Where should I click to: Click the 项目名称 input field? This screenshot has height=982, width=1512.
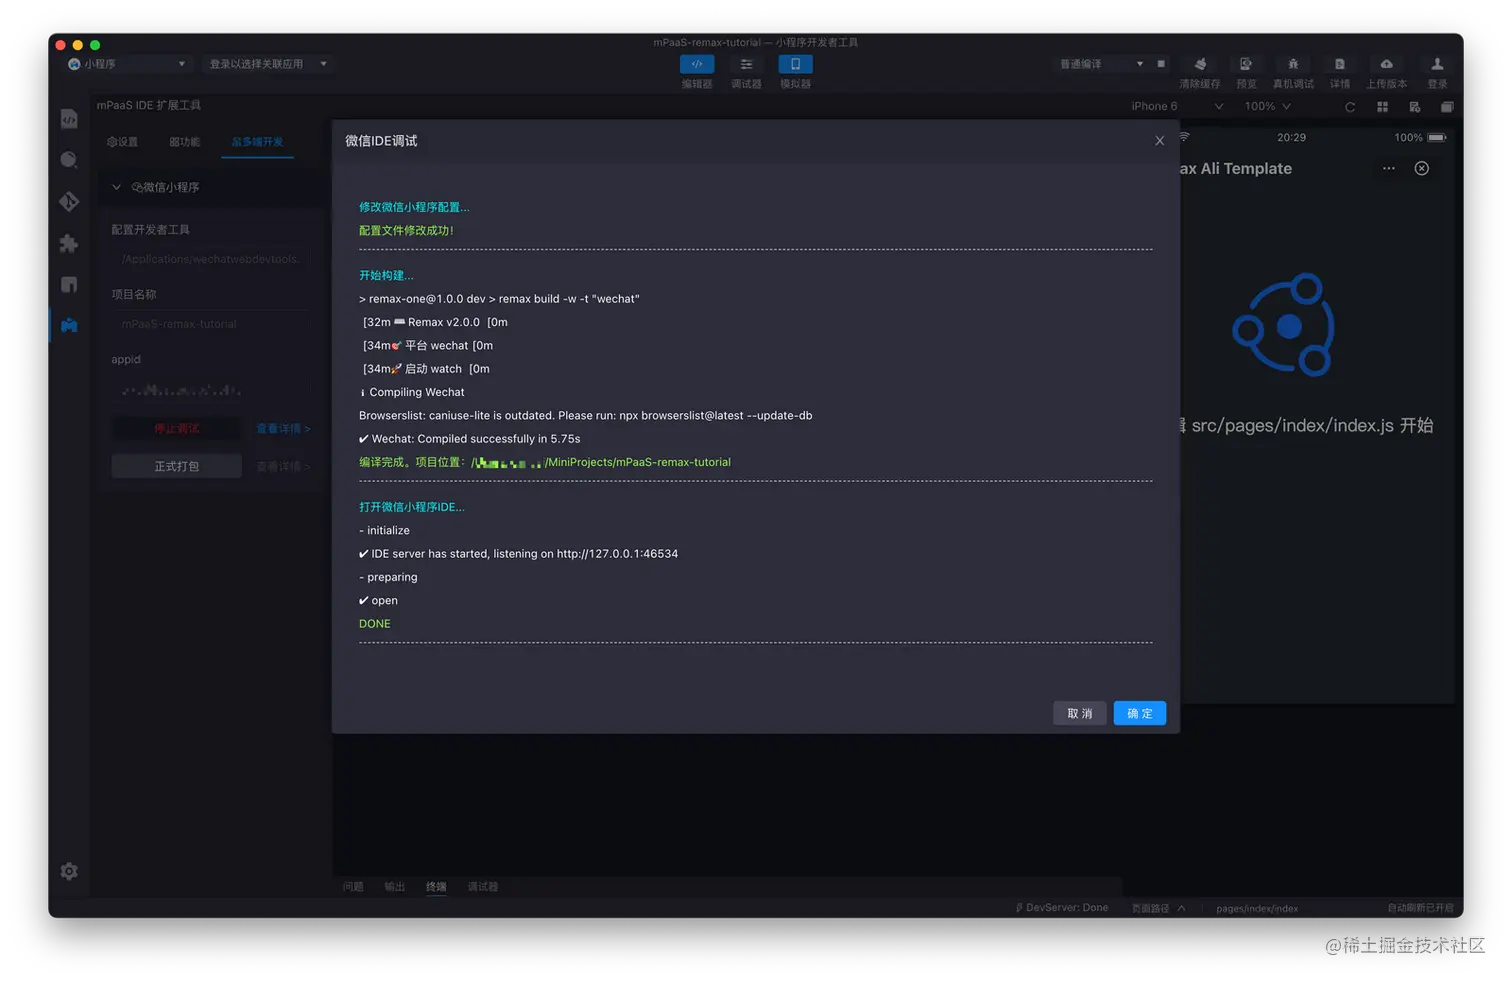[x=212, y=324]
